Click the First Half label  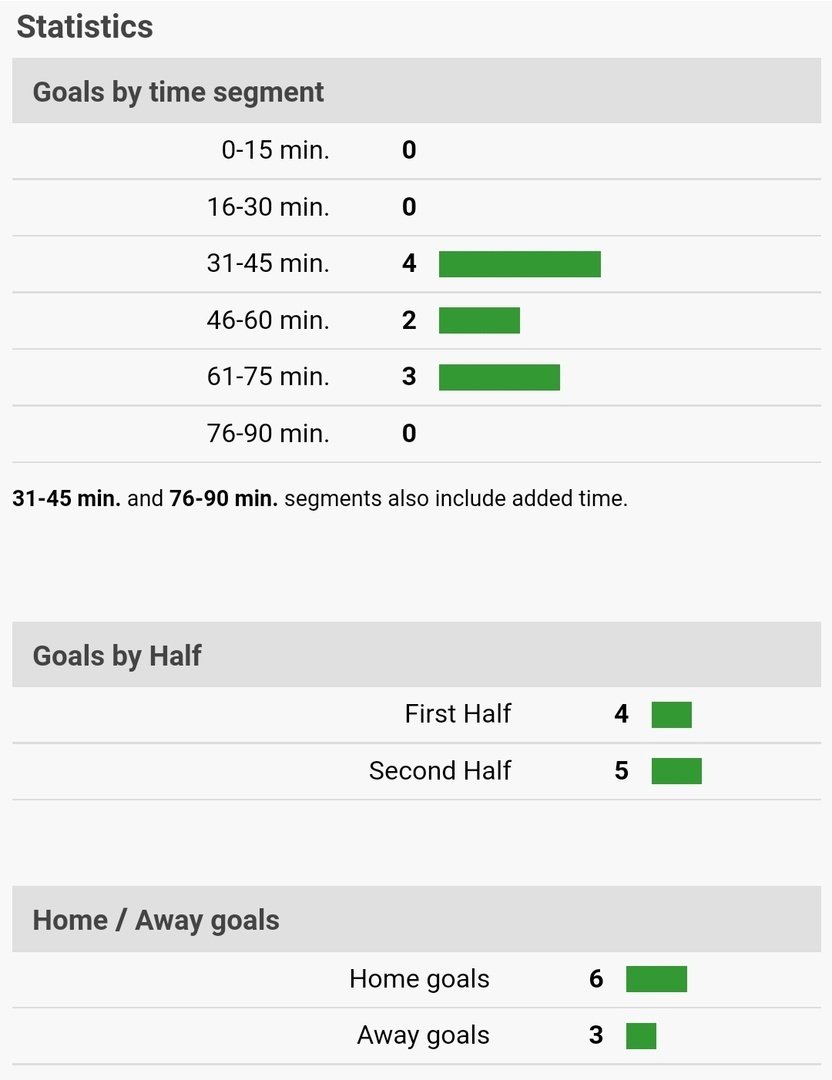[457, 714]
